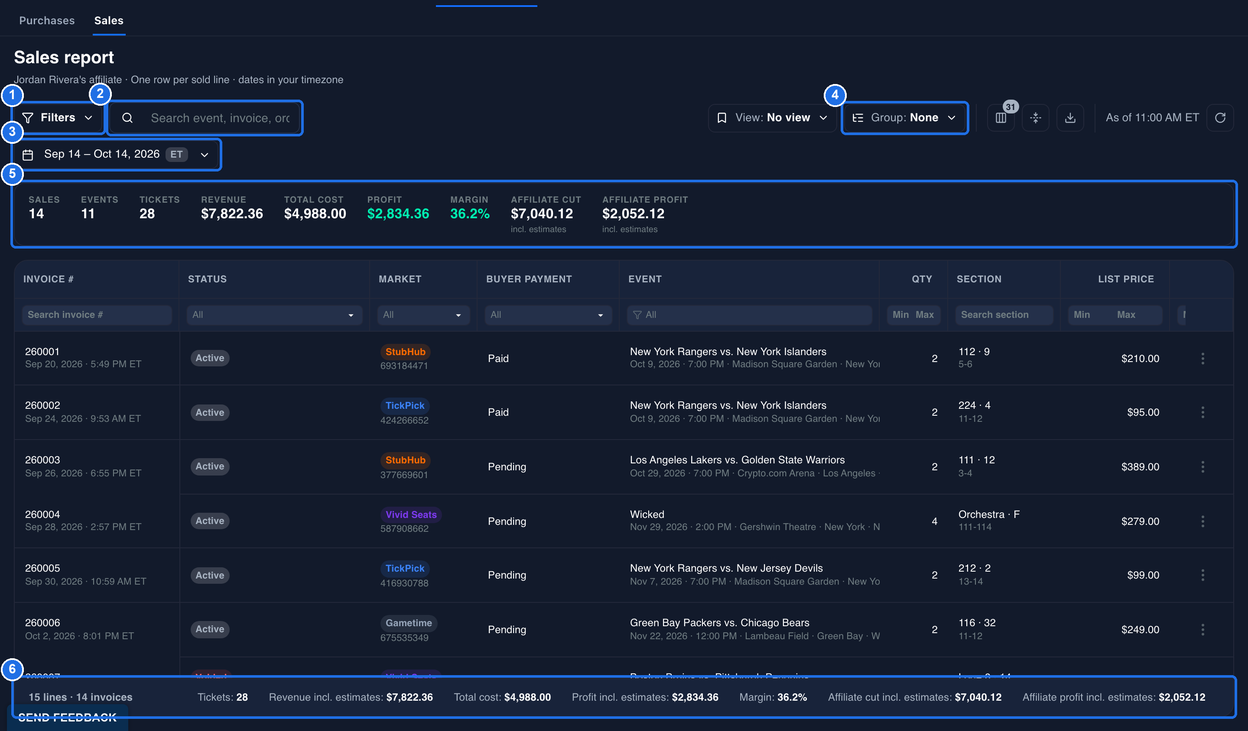Click the StubHub badge on invoice 260001
The height and width of the screenshot is (731, 1248).
pos(405,352)
